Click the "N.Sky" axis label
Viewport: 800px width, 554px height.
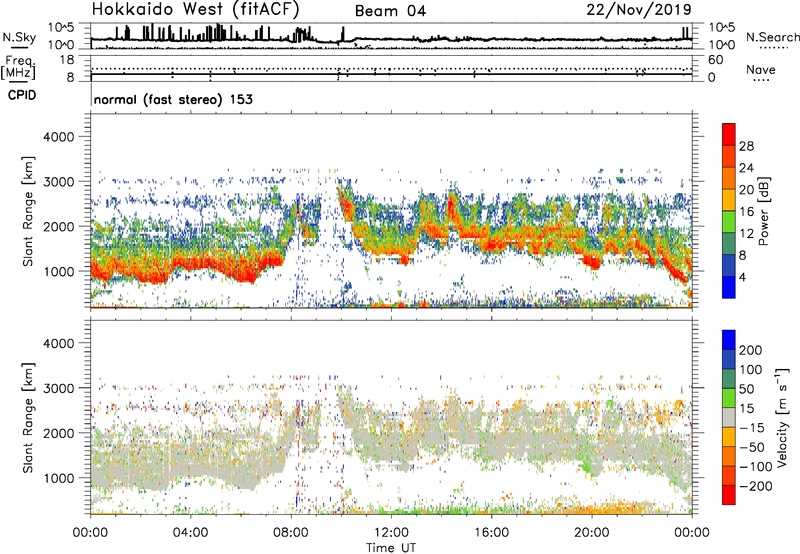pos(19,38)
